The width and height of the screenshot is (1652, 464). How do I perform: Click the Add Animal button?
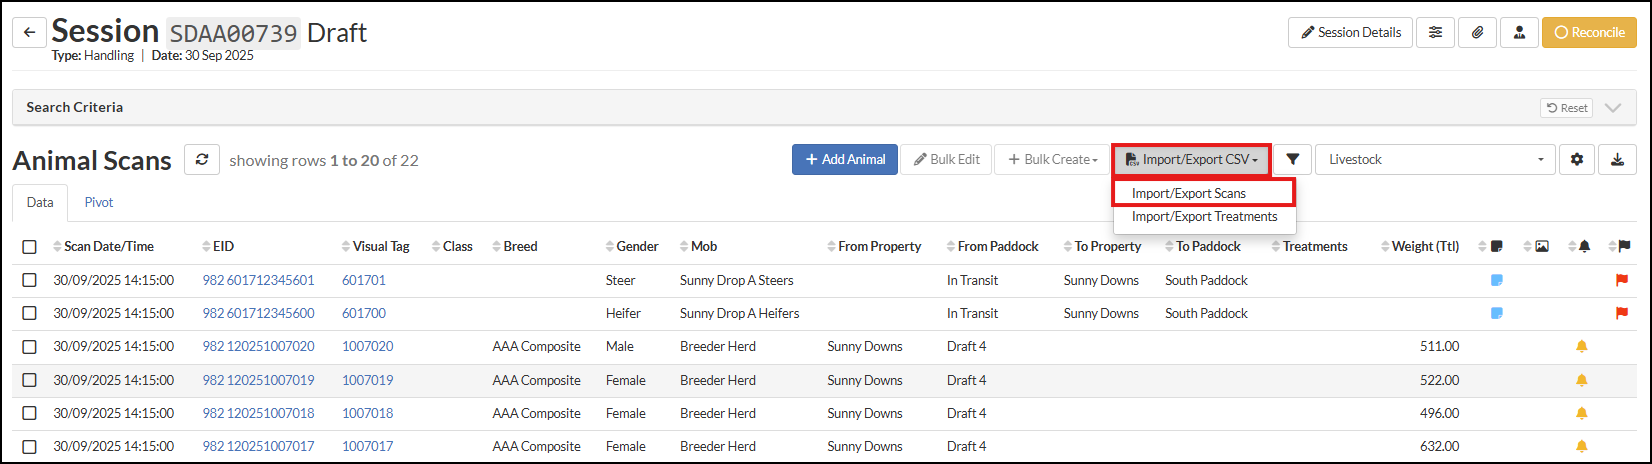click(x=844, y=160)
